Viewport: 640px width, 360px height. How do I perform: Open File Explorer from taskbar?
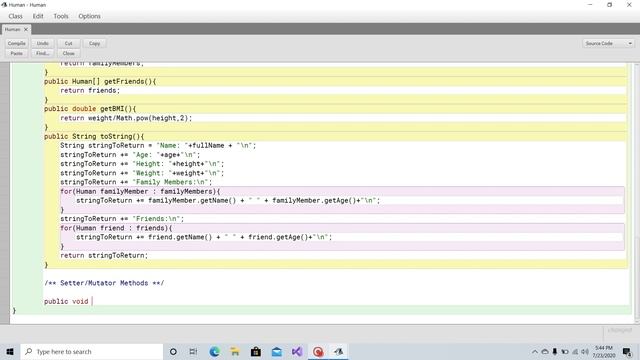tap(235, 351)
